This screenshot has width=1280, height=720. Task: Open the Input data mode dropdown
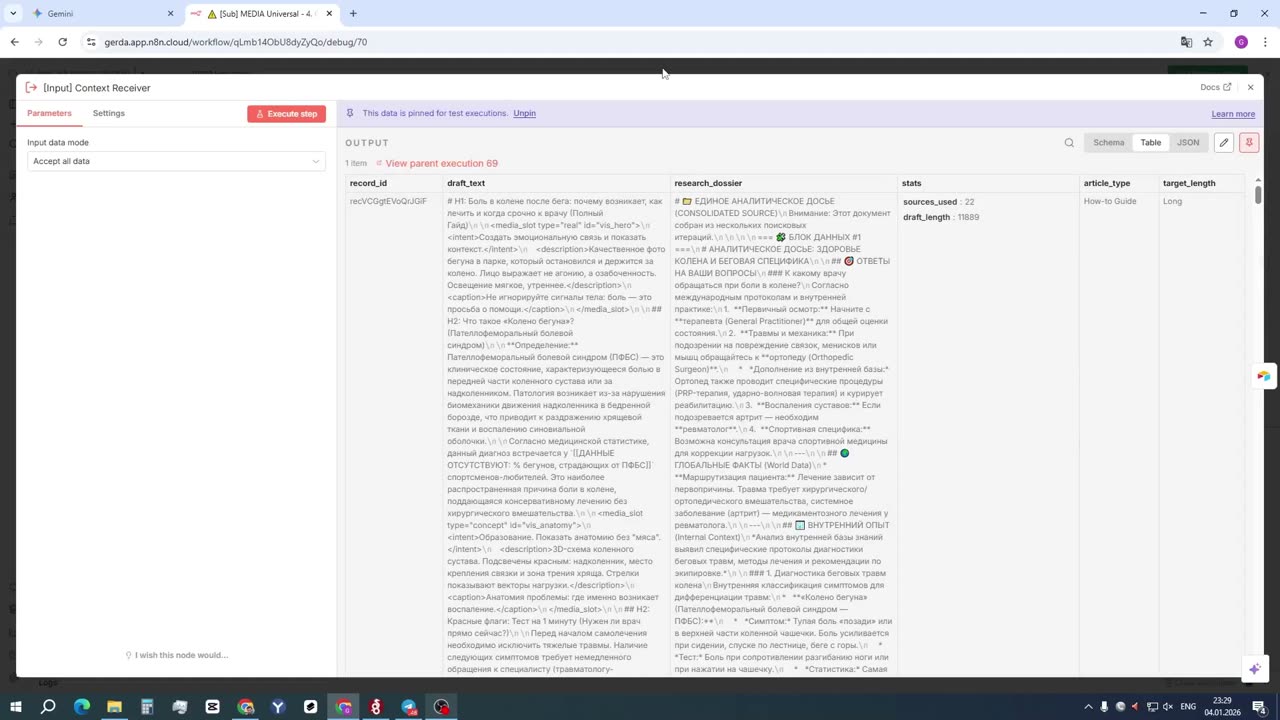click(x=176, y=161)
